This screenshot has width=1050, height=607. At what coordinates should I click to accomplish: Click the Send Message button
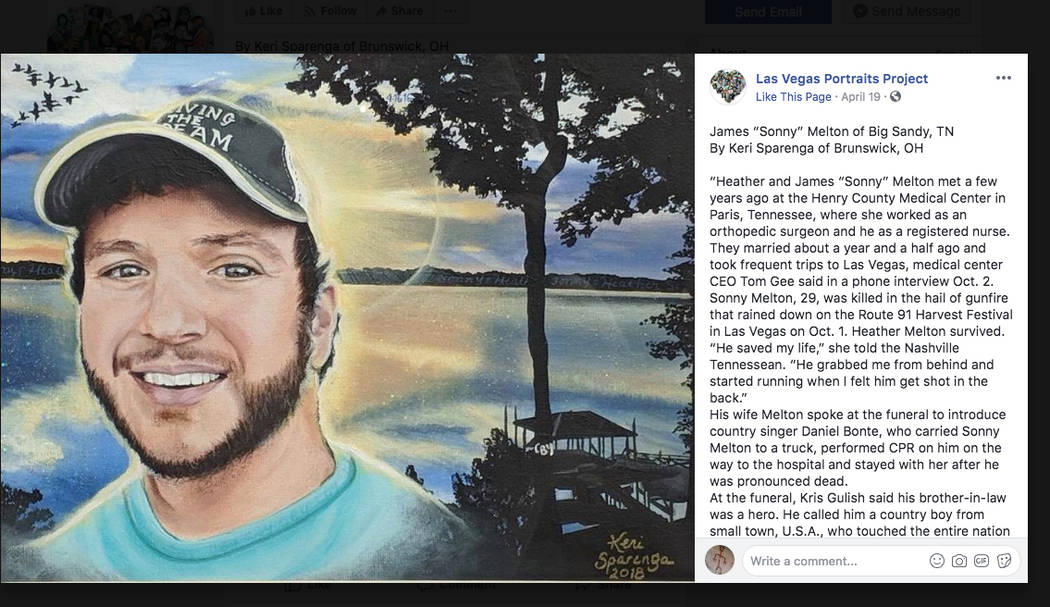[x=906, y=11]
